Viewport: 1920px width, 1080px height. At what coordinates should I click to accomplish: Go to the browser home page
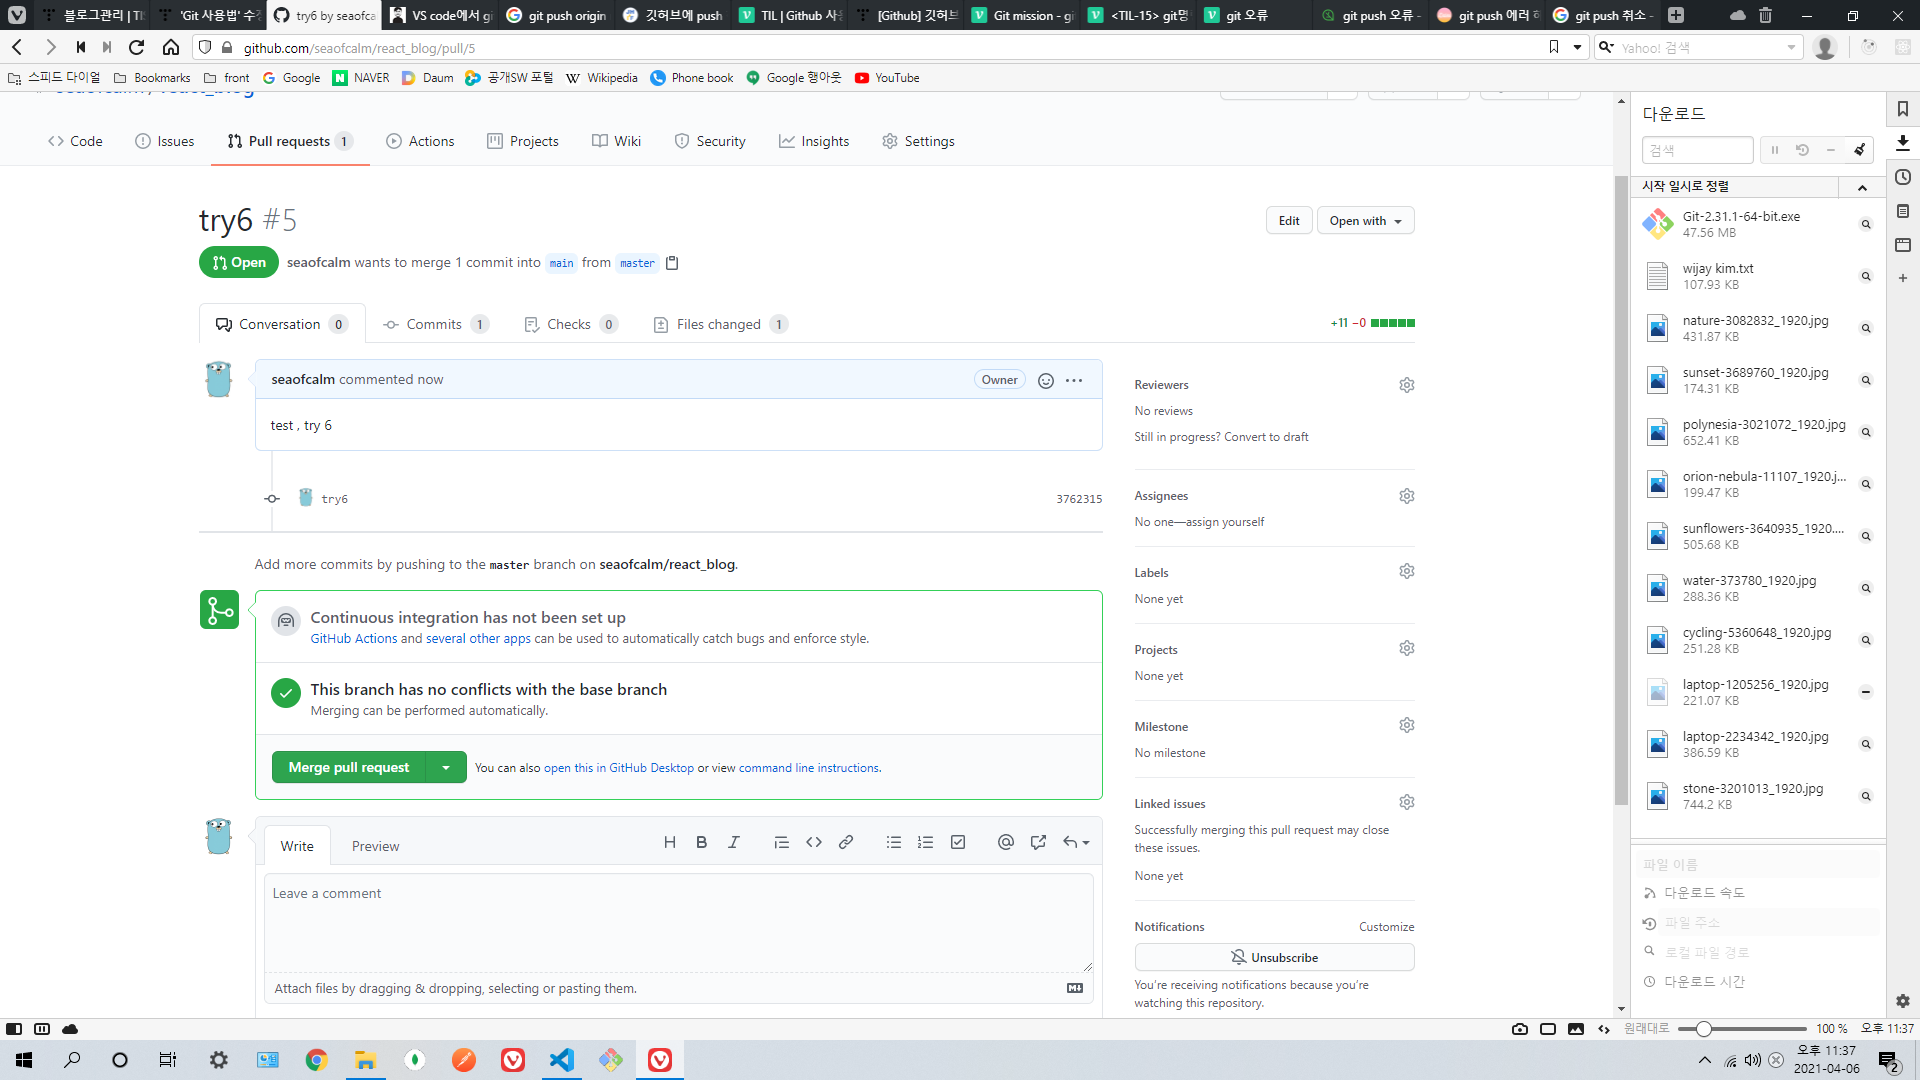click(171, 47)
